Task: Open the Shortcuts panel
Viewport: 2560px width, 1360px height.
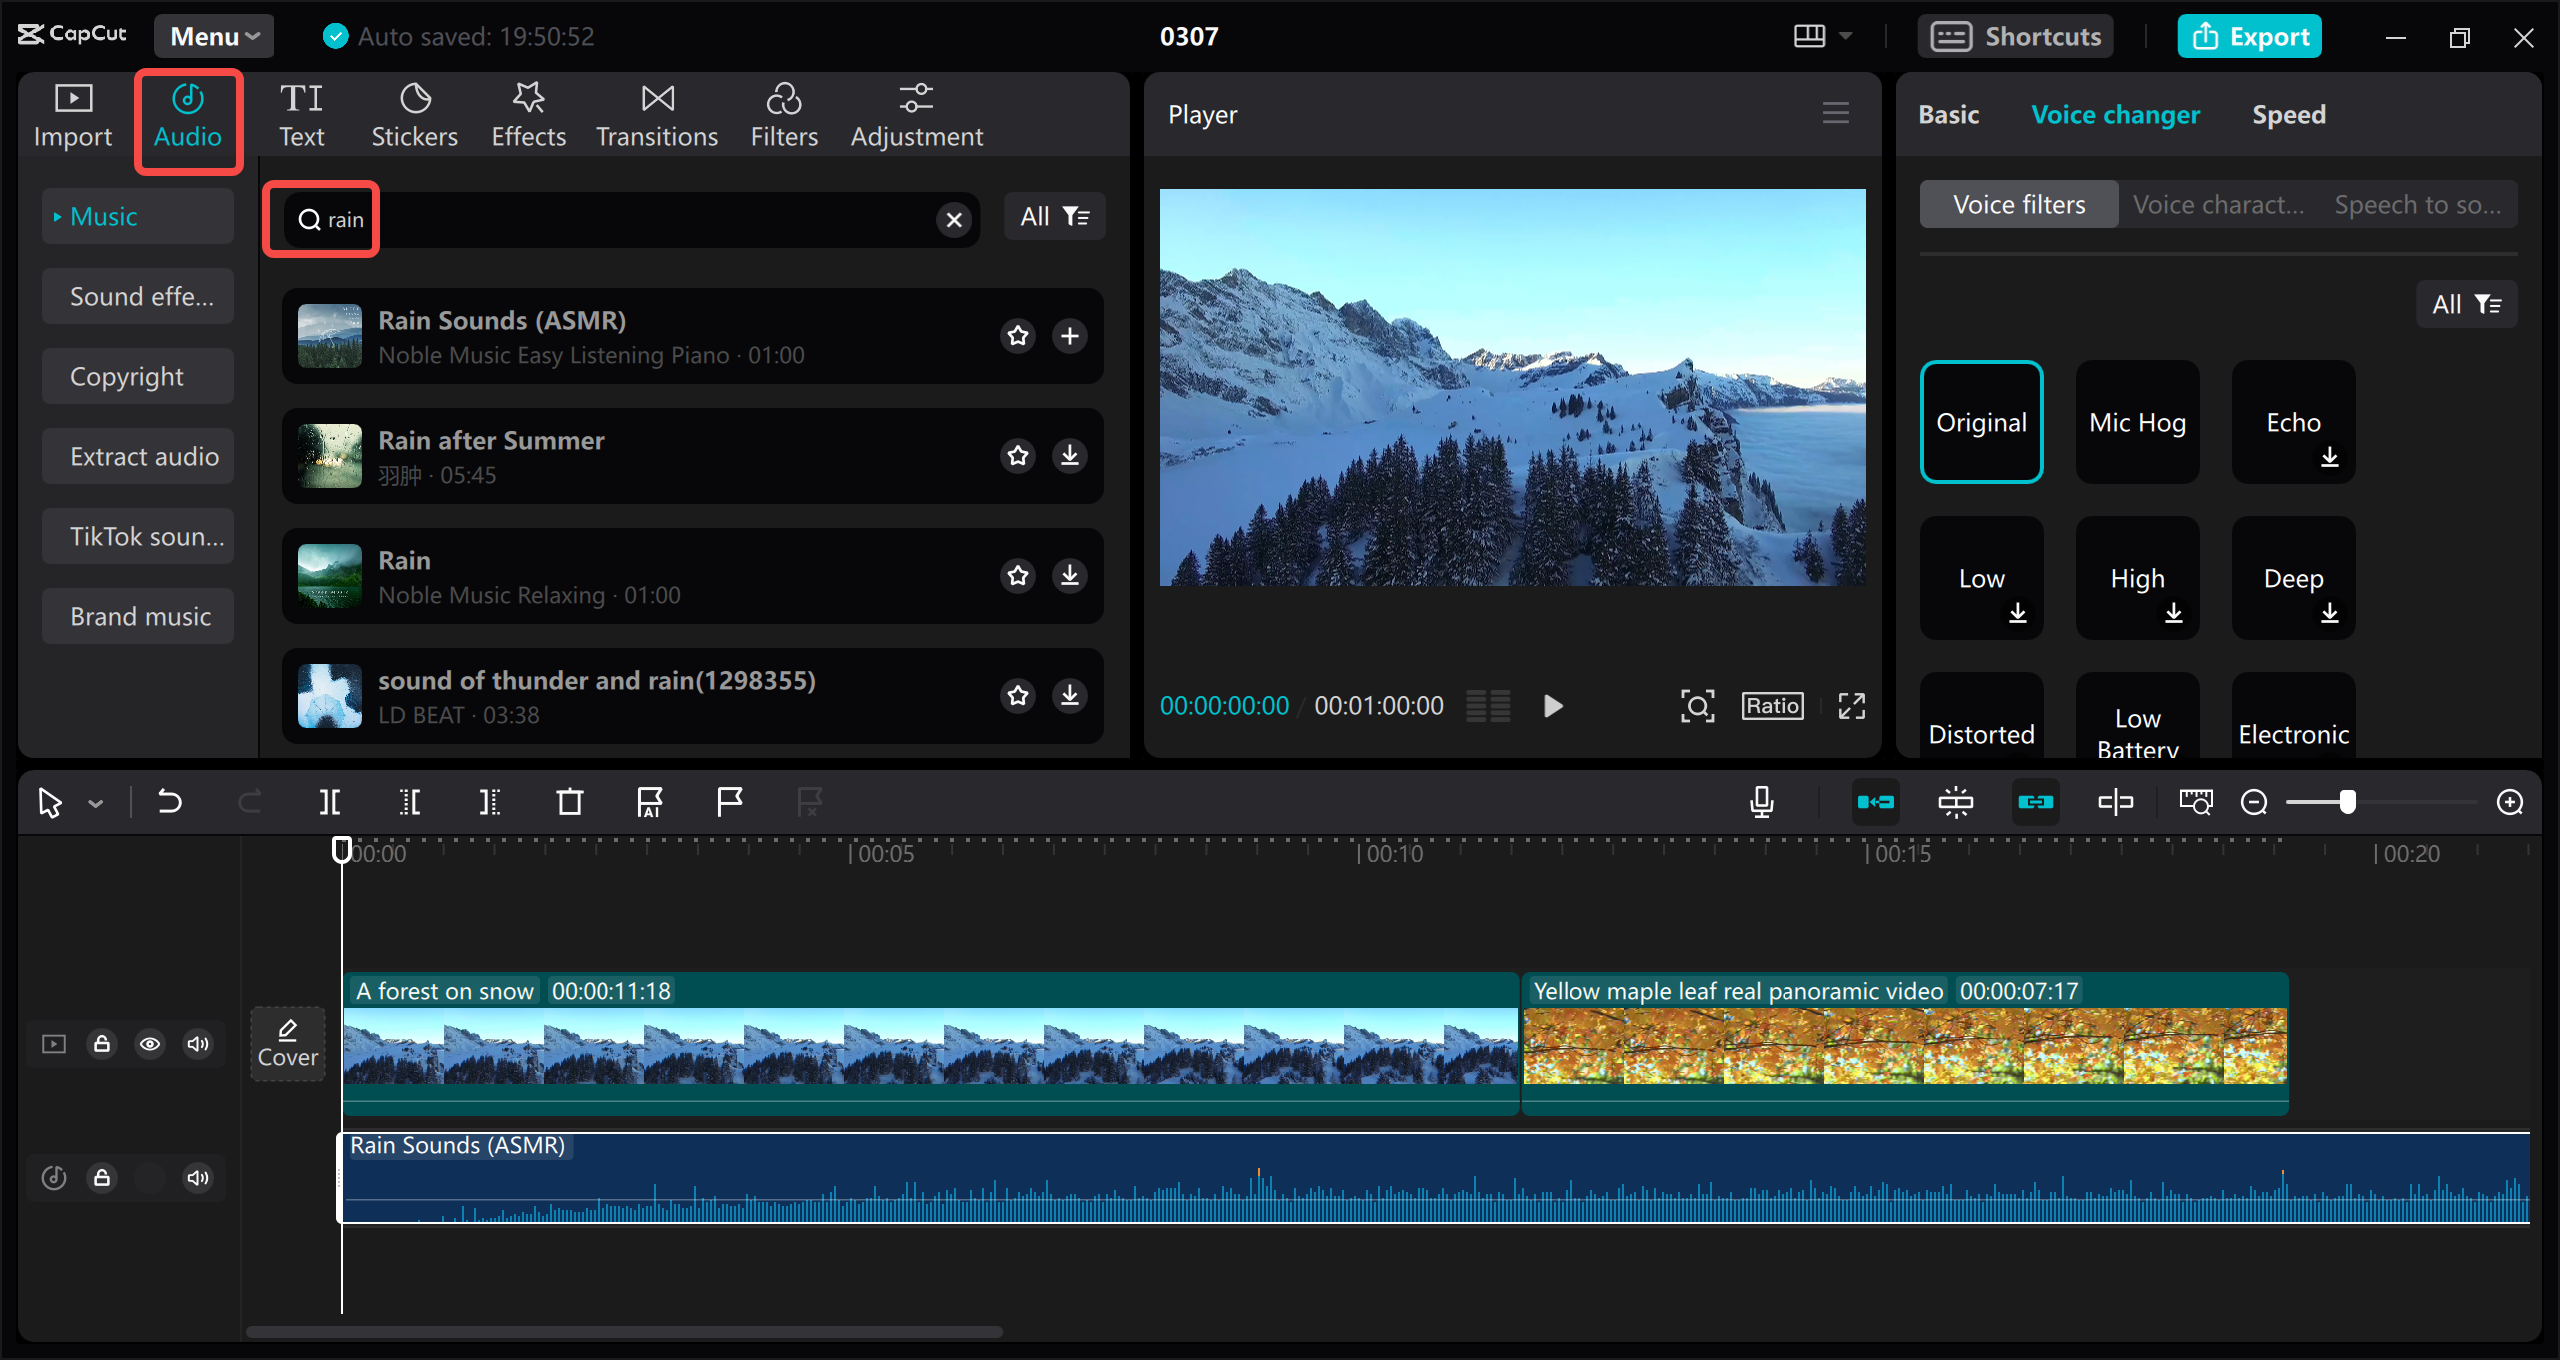Action: 2015,35
